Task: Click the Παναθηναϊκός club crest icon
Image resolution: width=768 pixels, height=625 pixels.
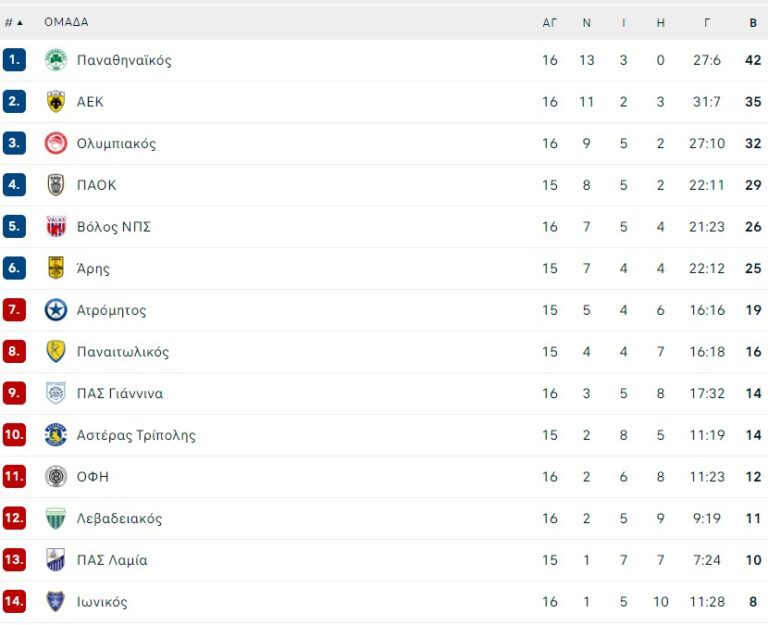Action: (56, 60)
